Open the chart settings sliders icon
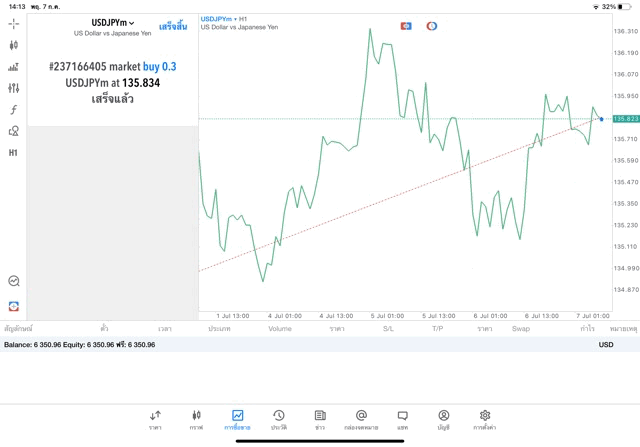Screen dimensions: 640x447 click(x=13, y=88)
